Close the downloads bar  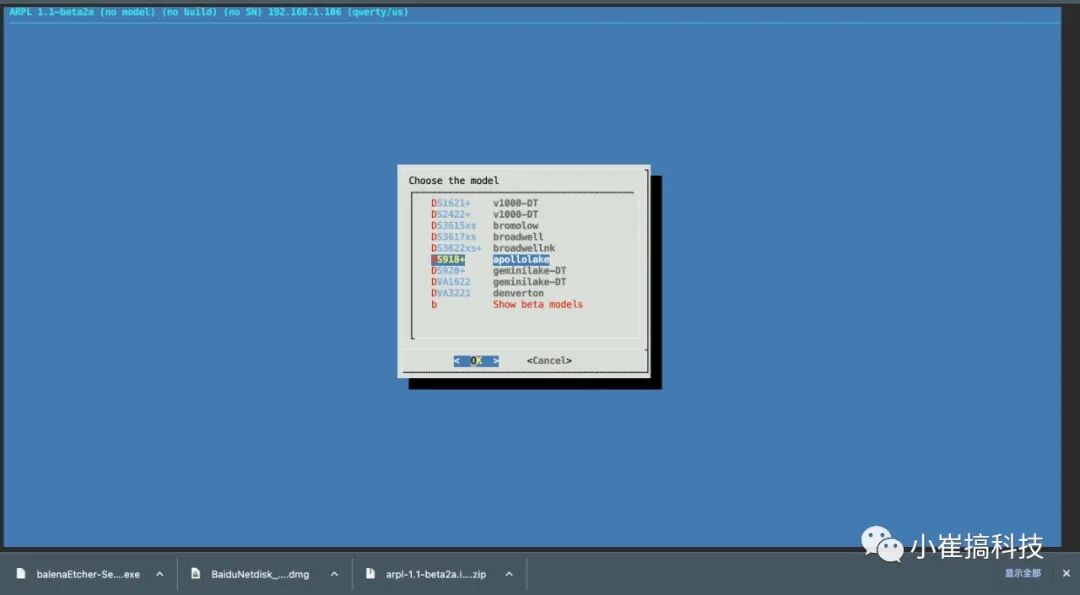coord(1066,573)
